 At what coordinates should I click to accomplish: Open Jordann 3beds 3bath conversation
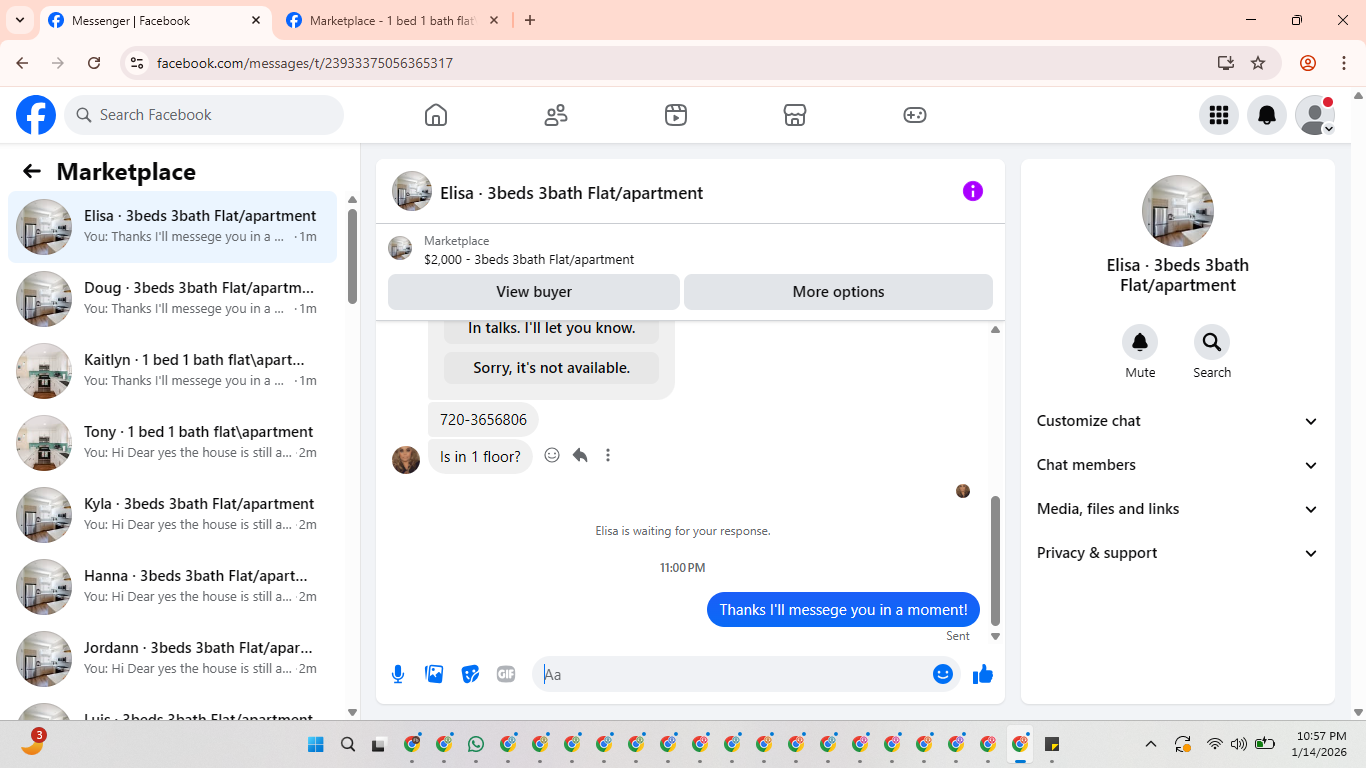(173, 659)
